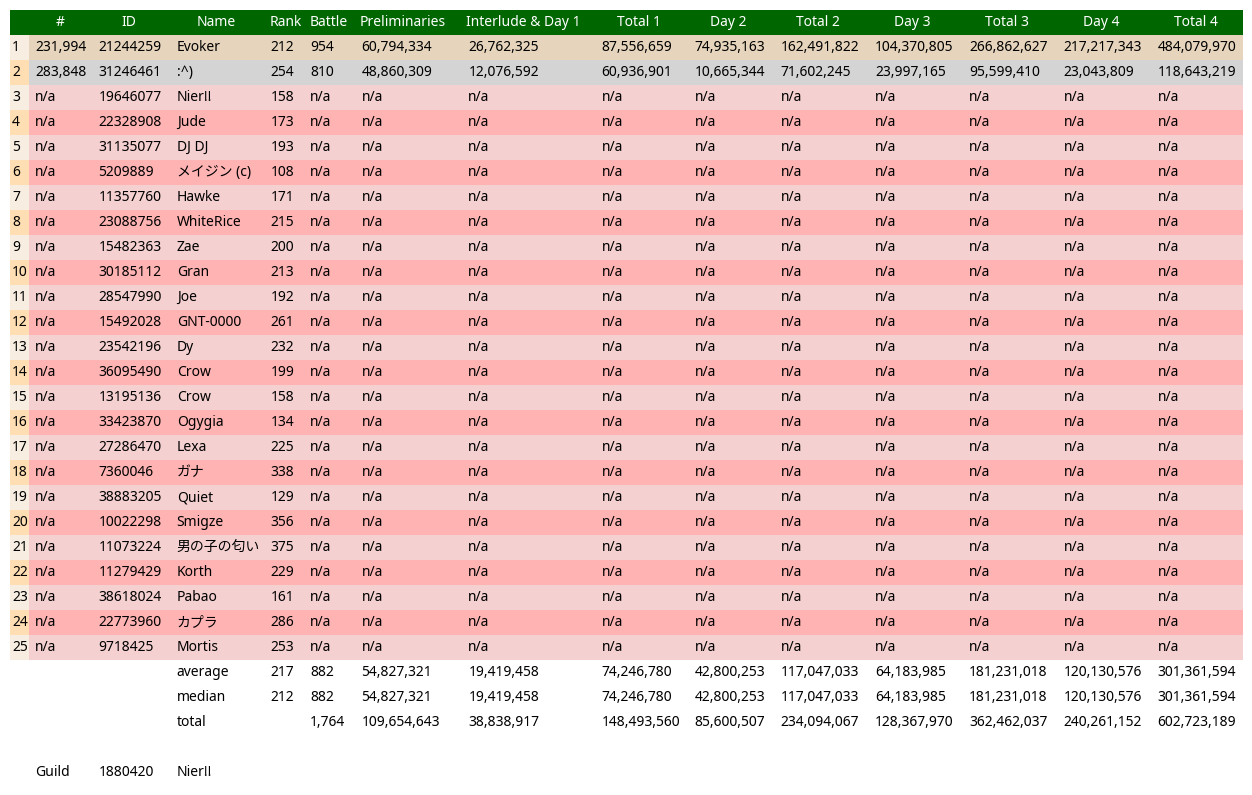This screenshot has height=795, width=1252.
Task: Click Evoker's Day 4 value 217,217,343
Action: [x=1102, y=46]
